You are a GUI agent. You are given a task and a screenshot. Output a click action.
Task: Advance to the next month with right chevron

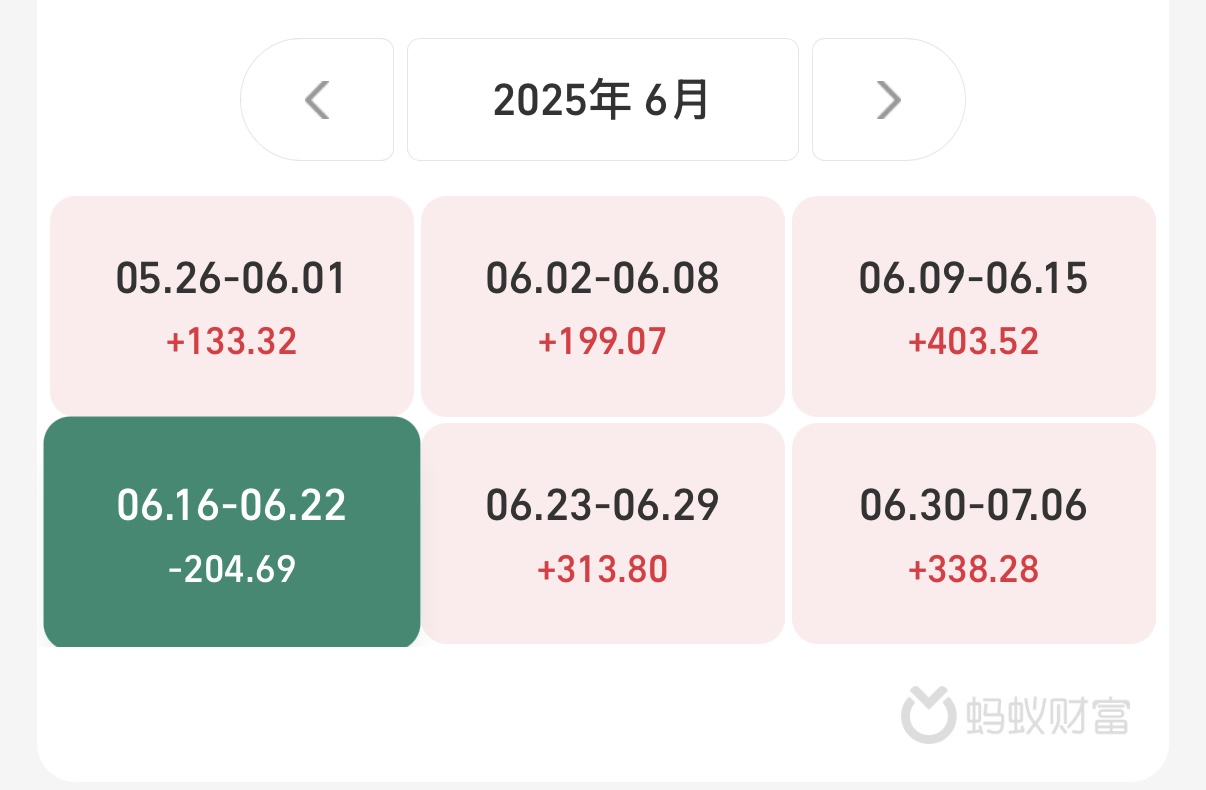[x=888, y=100]
